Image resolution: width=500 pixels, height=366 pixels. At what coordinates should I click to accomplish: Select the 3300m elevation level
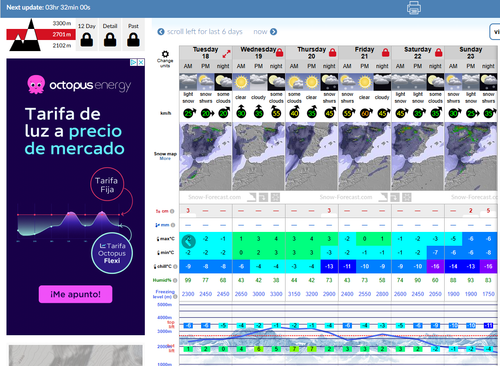click(62, 23)
